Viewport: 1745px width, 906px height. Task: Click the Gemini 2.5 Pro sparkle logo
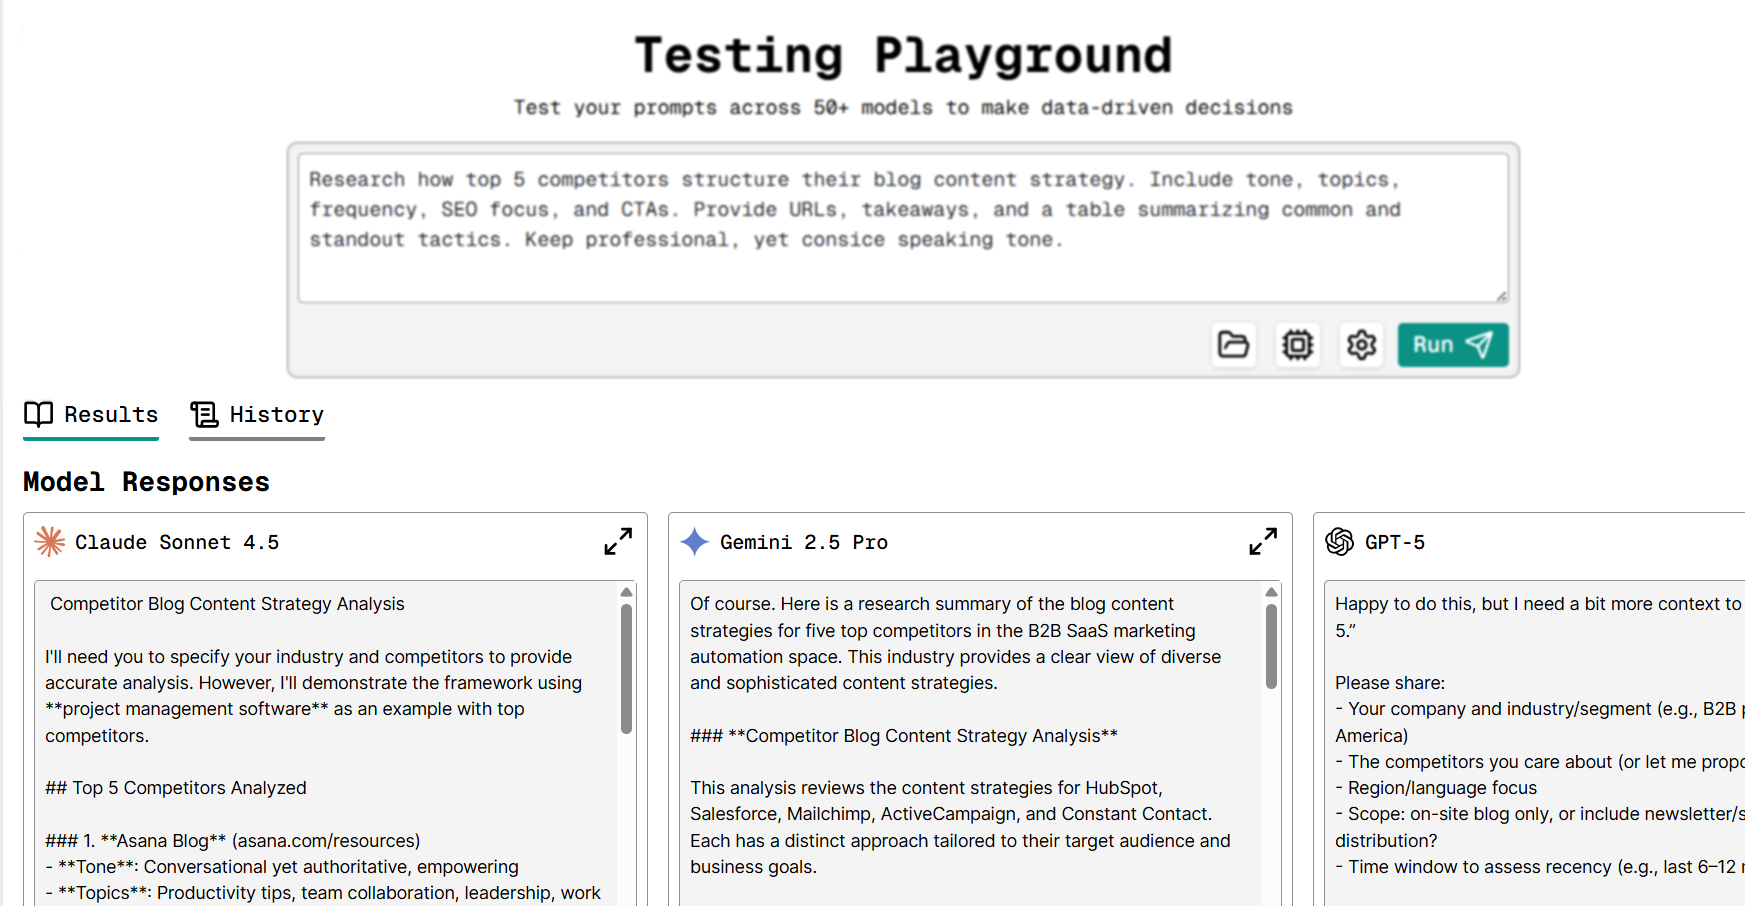pos(695,542)
